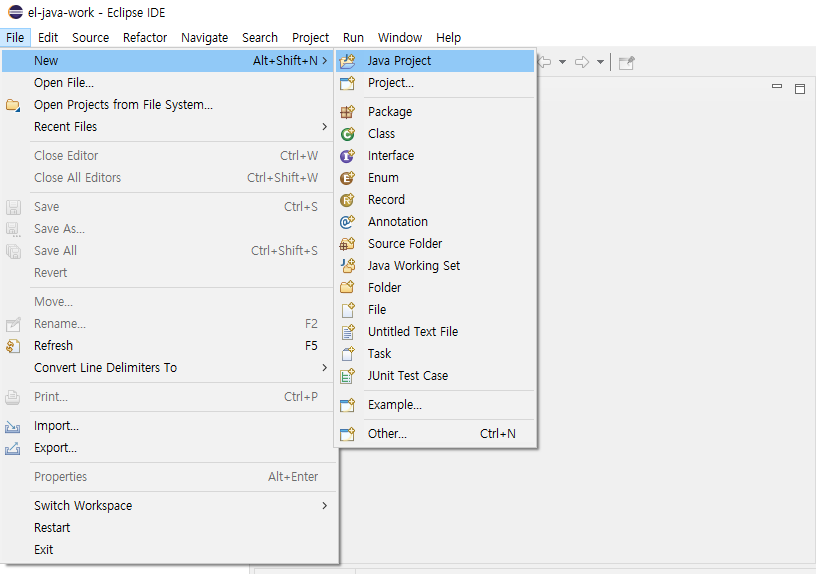Image resolution: width=816 pixels, height=574 pixels.
Task: Choose Class from New submenu
Action: [435, 134]
